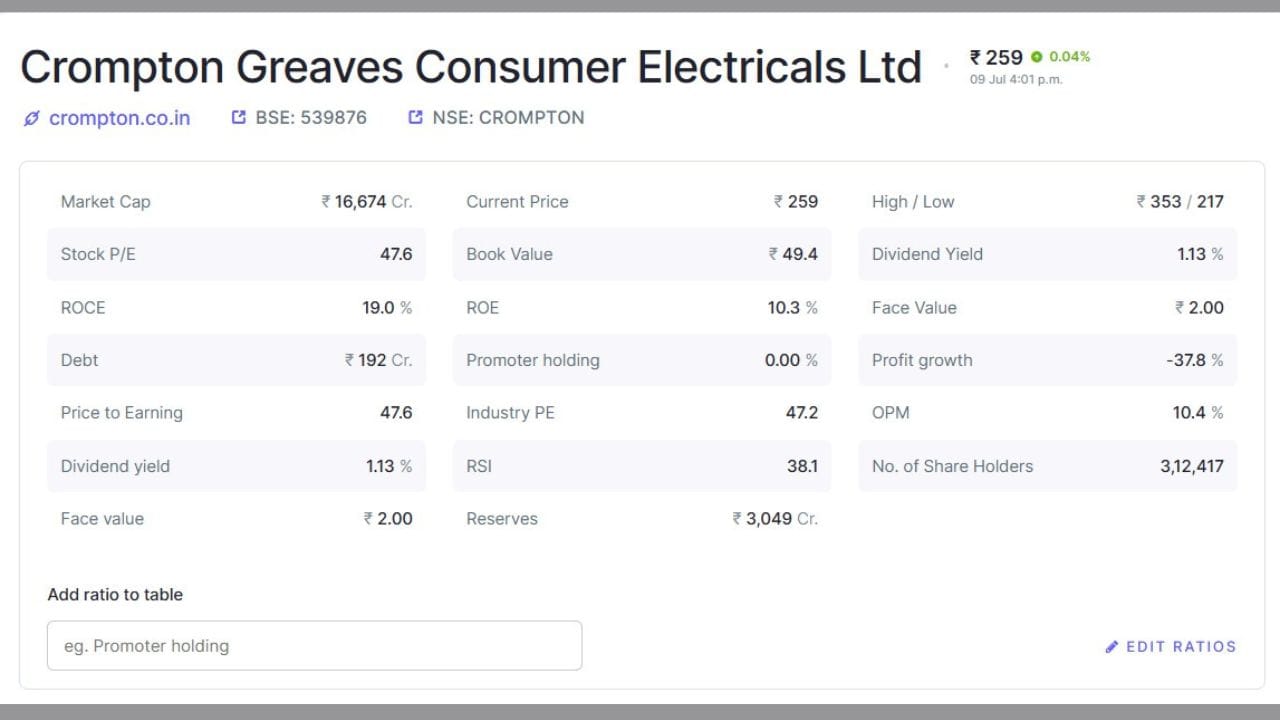This screenshot has height=720, width=1280.
Task: Click the Debt ₹ 192 Cr. row
Action: coord(236,360)
